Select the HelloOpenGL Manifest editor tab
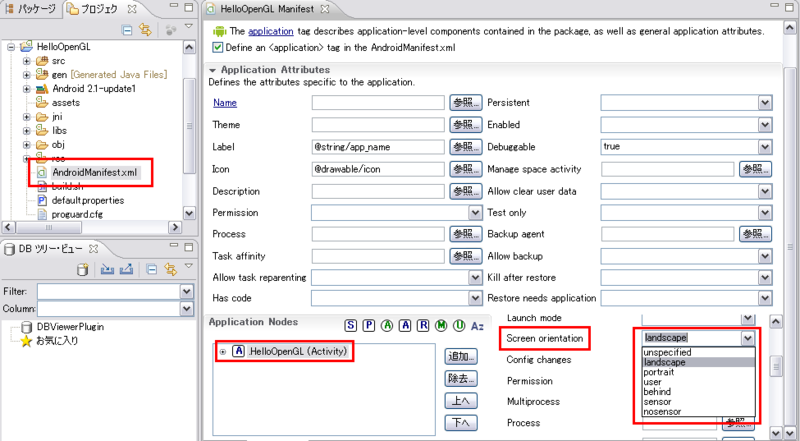Screen dimensions: 800x441 (x=267, y=9)
